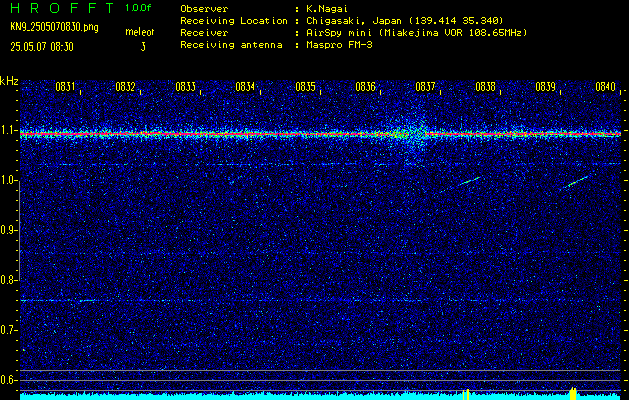Viewport: 629px width, 400px height.
Task: Click the 0834 time tick label
Action: pyautogui.click(x=245, y=87)
